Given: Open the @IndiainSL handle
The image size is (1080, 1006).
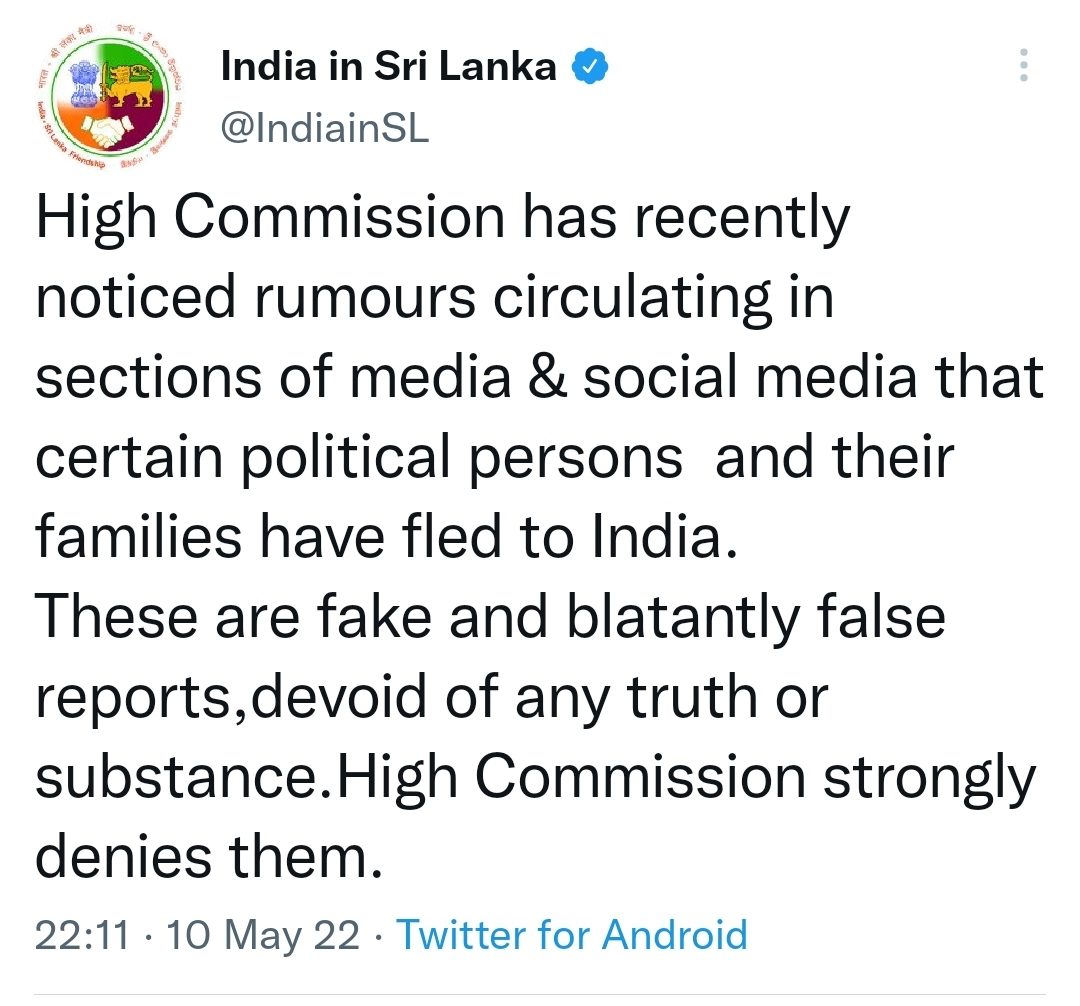Looking at the screenshot, I should 324,128.
